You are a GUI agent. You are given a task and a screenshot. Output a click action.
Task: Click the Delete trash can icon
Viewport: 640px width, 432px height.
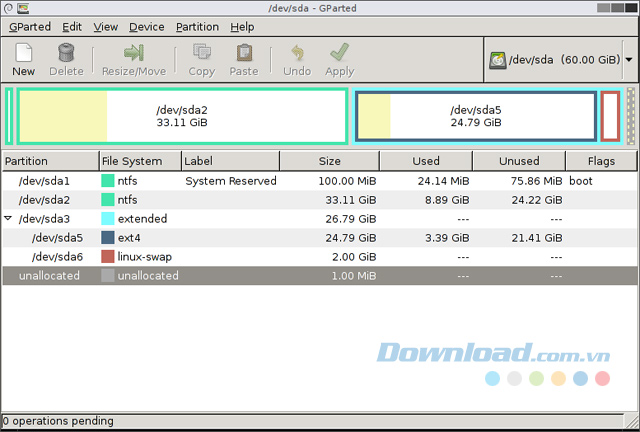[x=66, y=53]
